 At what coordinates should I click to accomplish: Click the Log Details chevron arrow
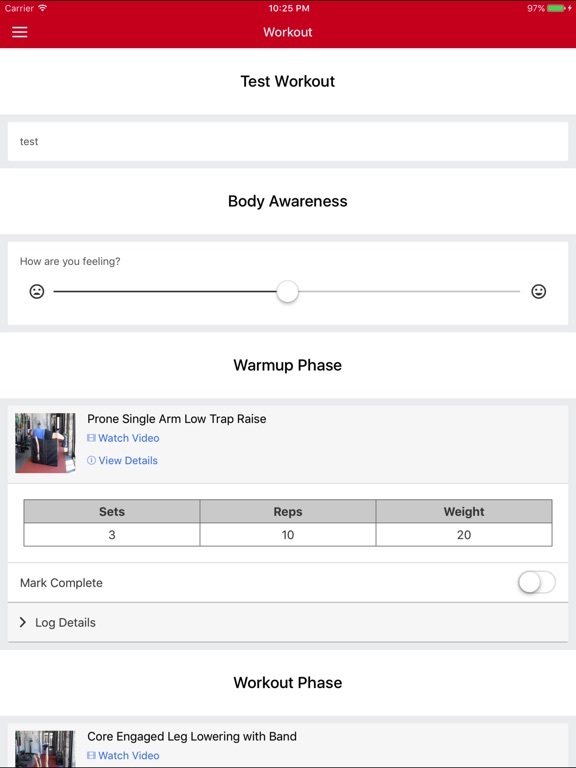coord(23,622)
